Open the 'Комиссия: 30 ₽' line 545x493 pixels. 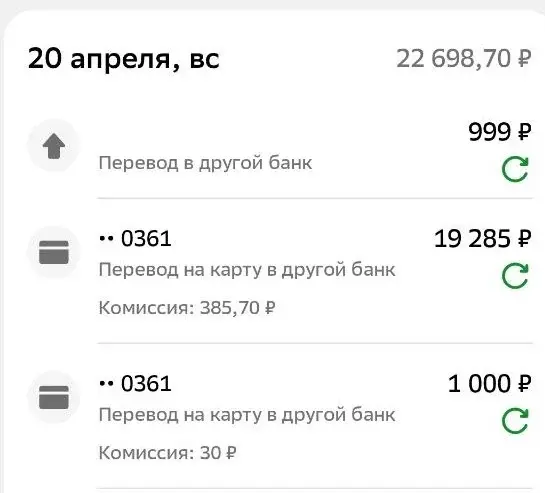[168, 453]
